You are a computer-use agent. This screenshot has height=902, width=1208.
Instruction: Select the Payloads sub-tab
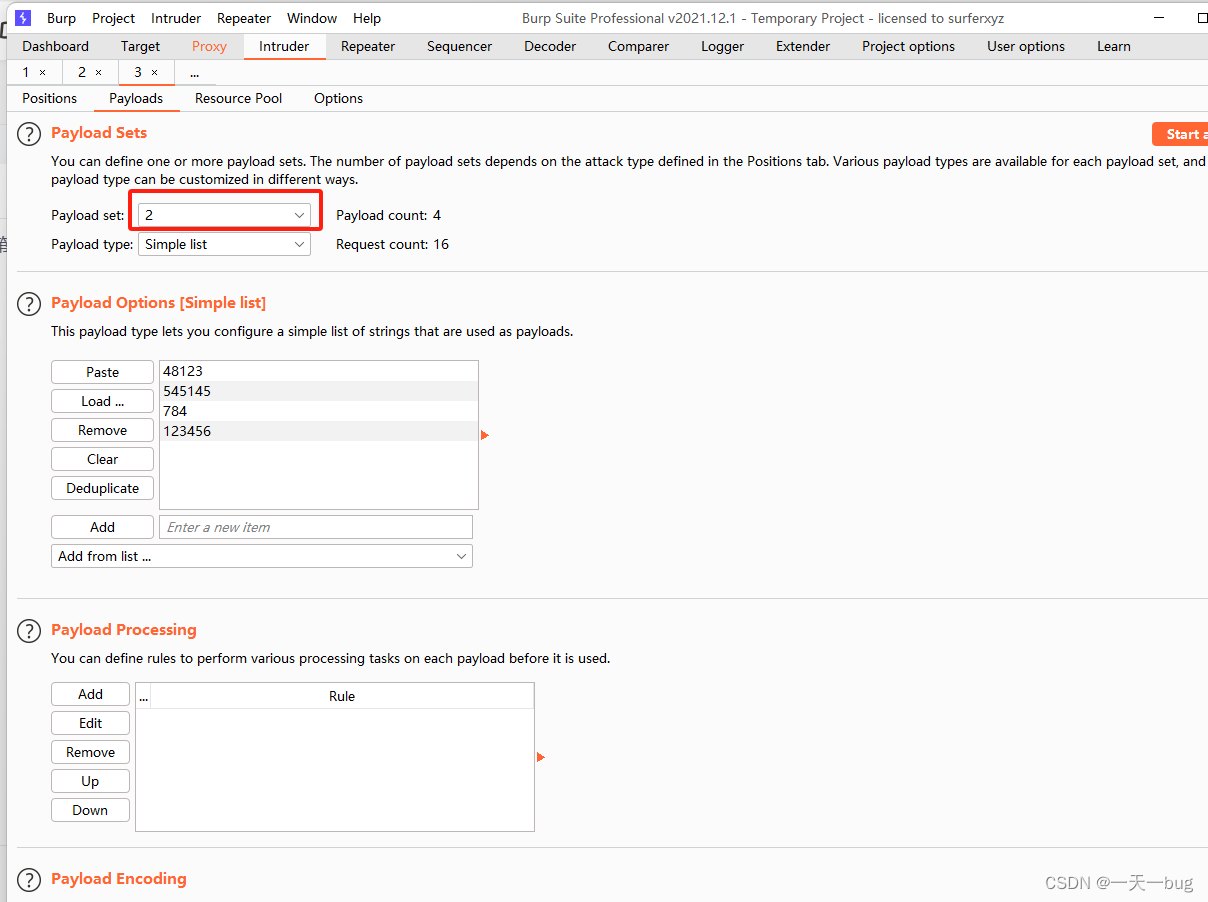coord(136,98)
